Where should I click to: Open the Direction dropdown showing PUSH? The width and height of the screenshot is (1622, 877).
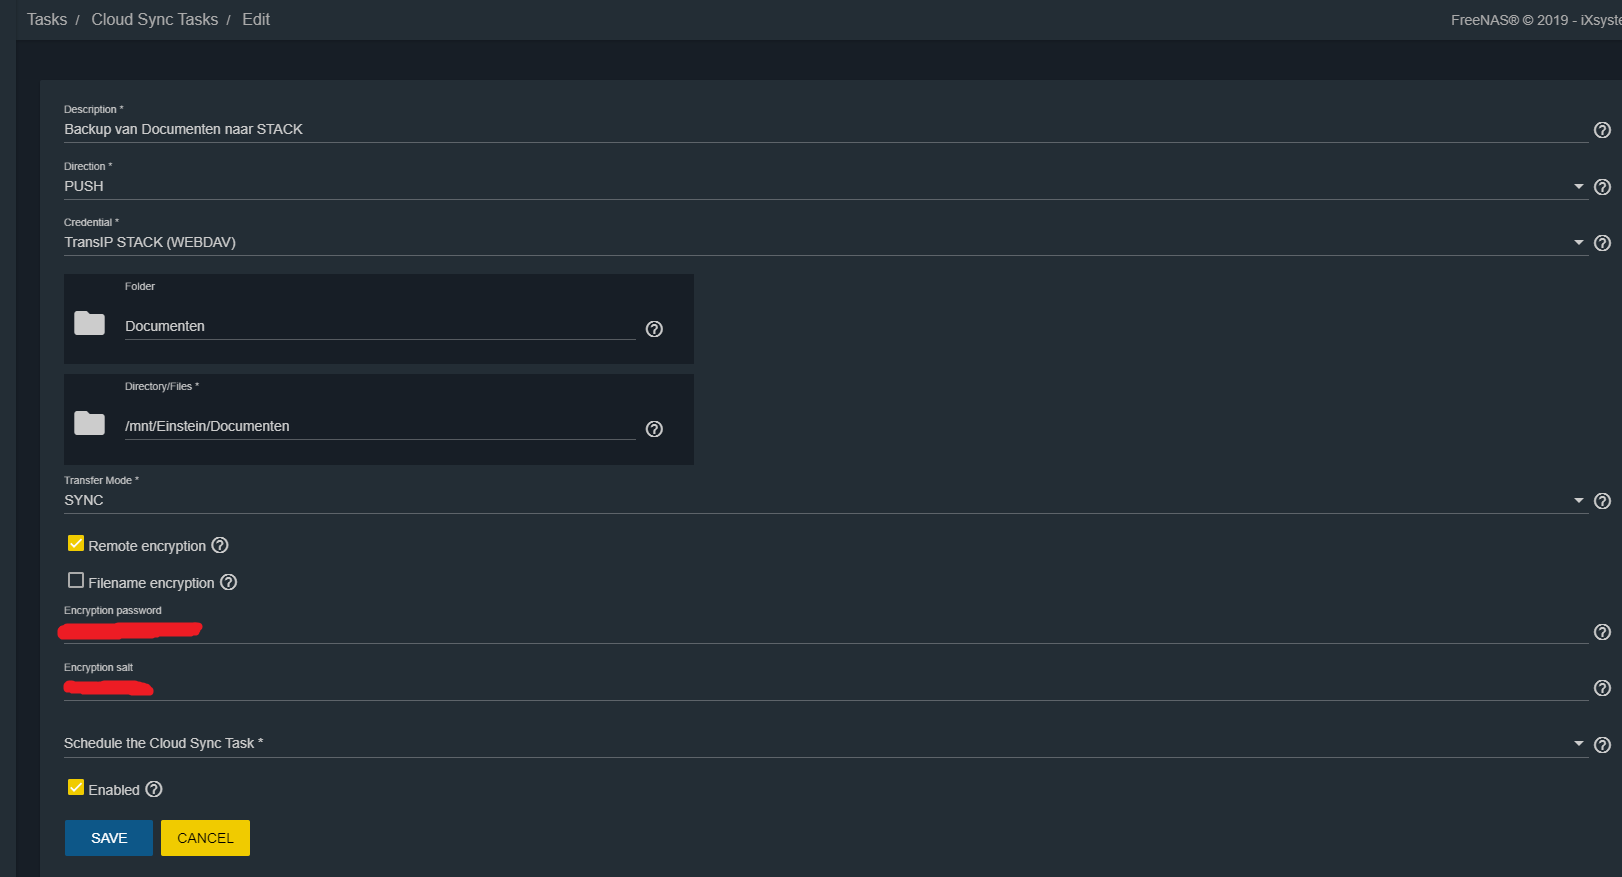click(820, 187)
